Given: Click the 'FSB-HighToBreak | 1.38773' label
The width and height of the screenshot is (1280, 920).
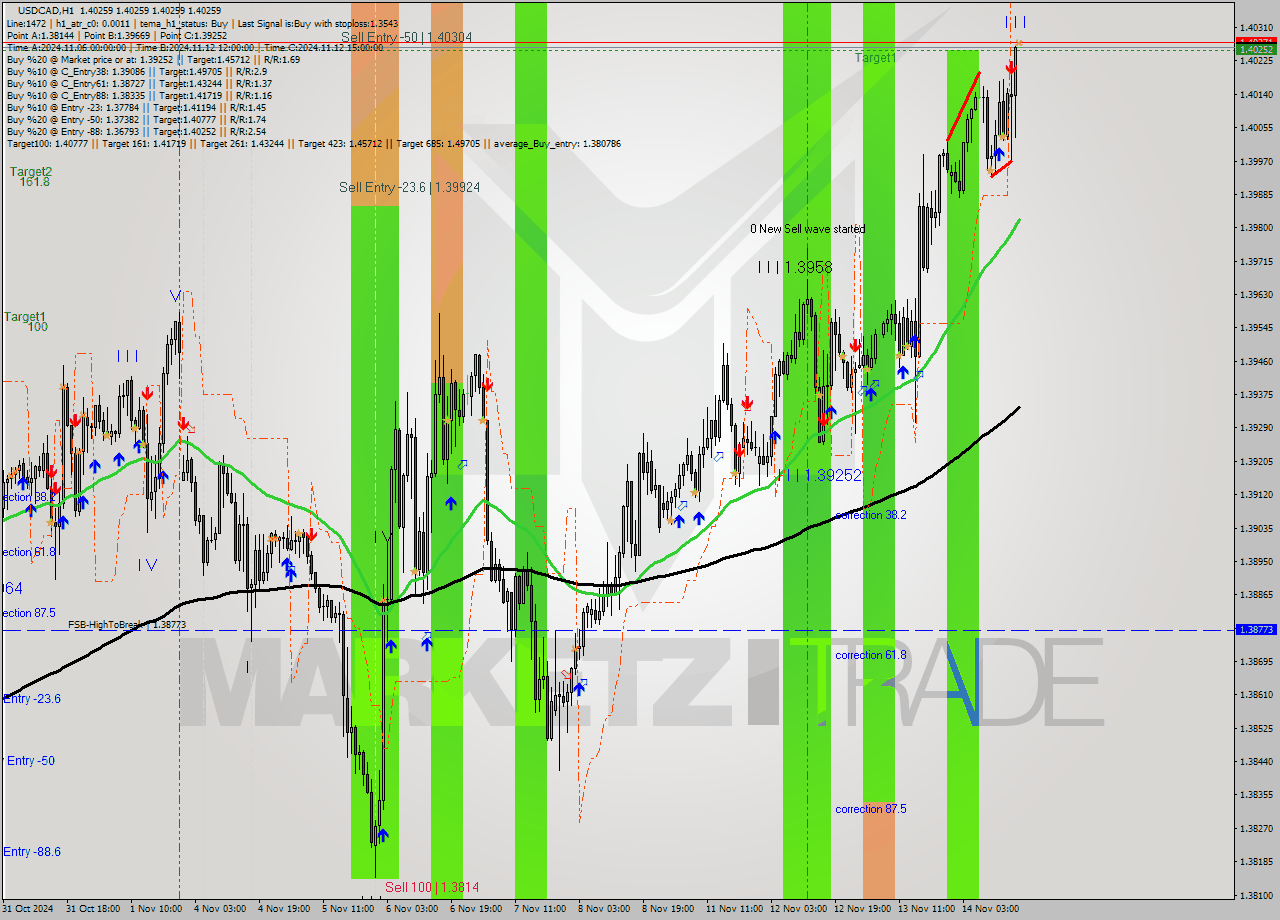Looking at the screenshot, I should (127, 624).
